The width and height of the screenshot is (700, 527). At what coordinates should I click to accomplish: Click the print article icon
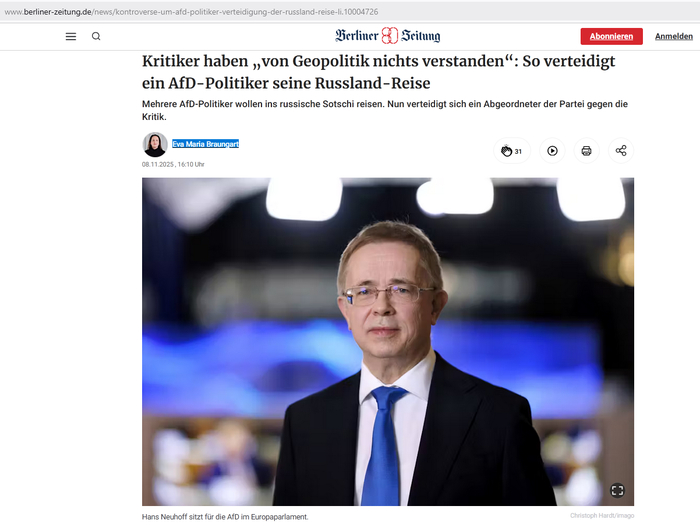[586, 151]
